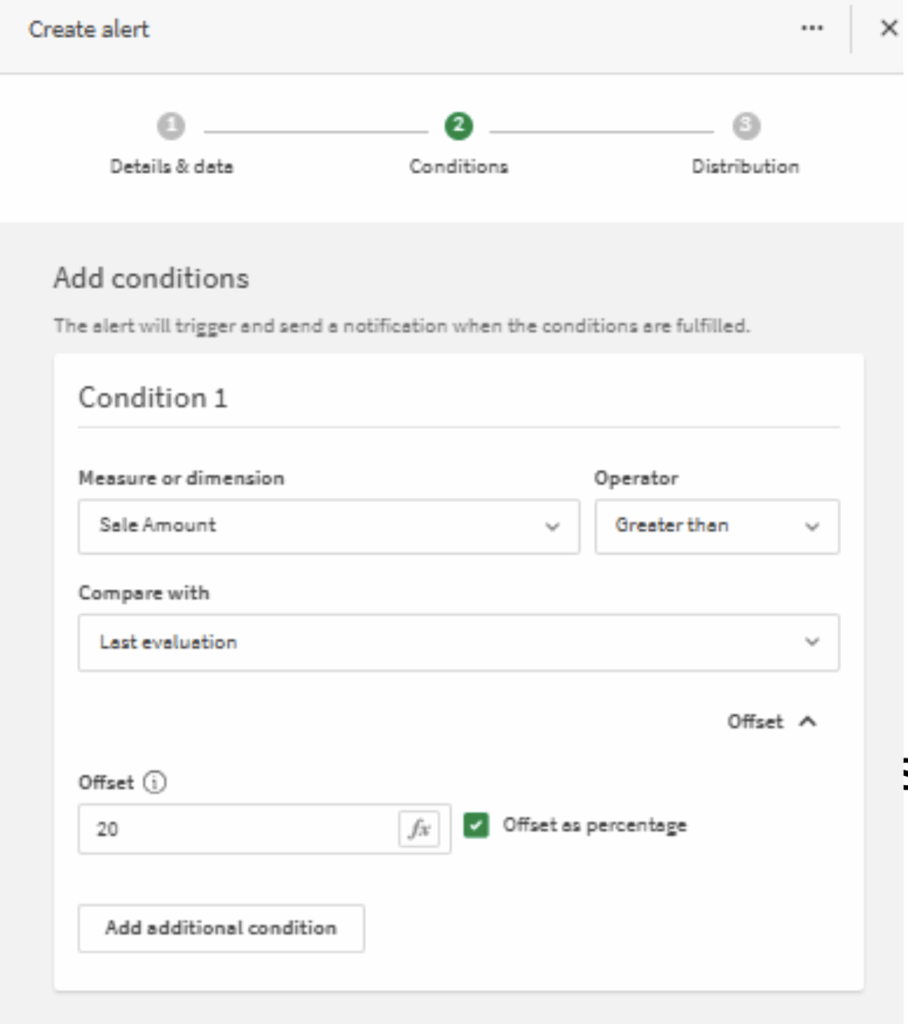Uncheck the Offset as percentage checkbox

477,826
